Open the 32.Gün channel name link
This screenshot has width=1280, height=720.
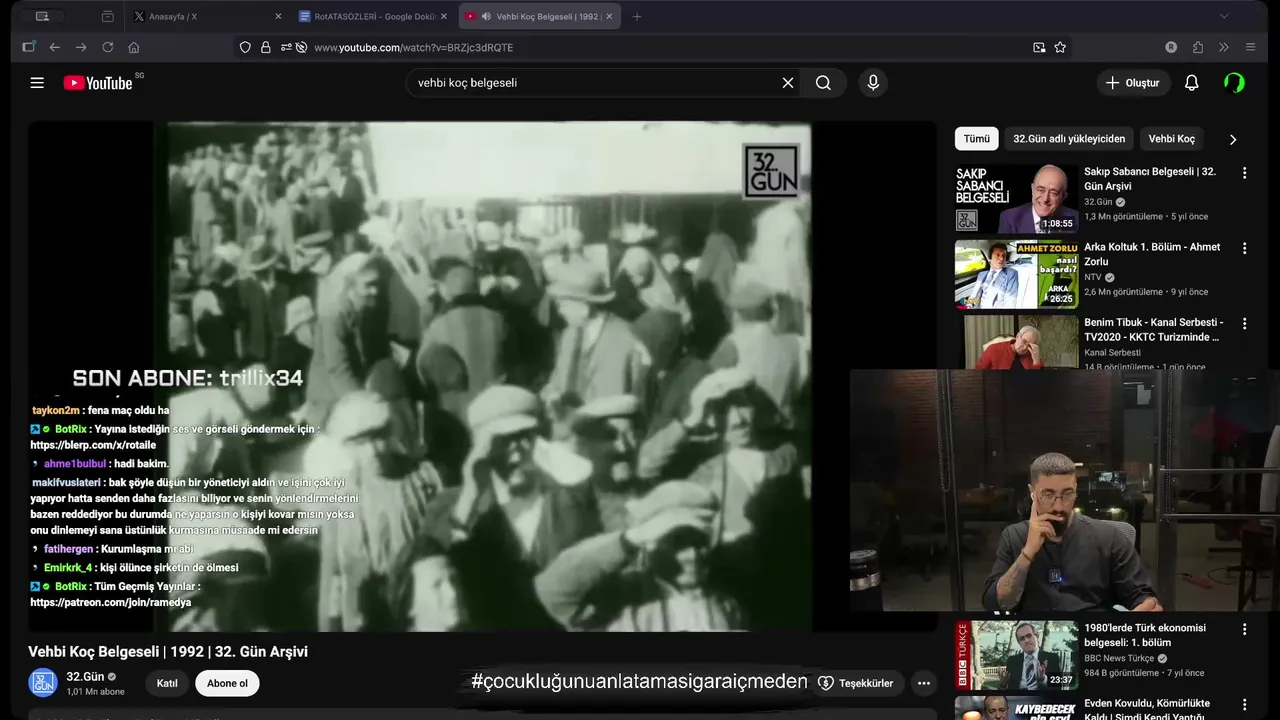click(85, 677)
